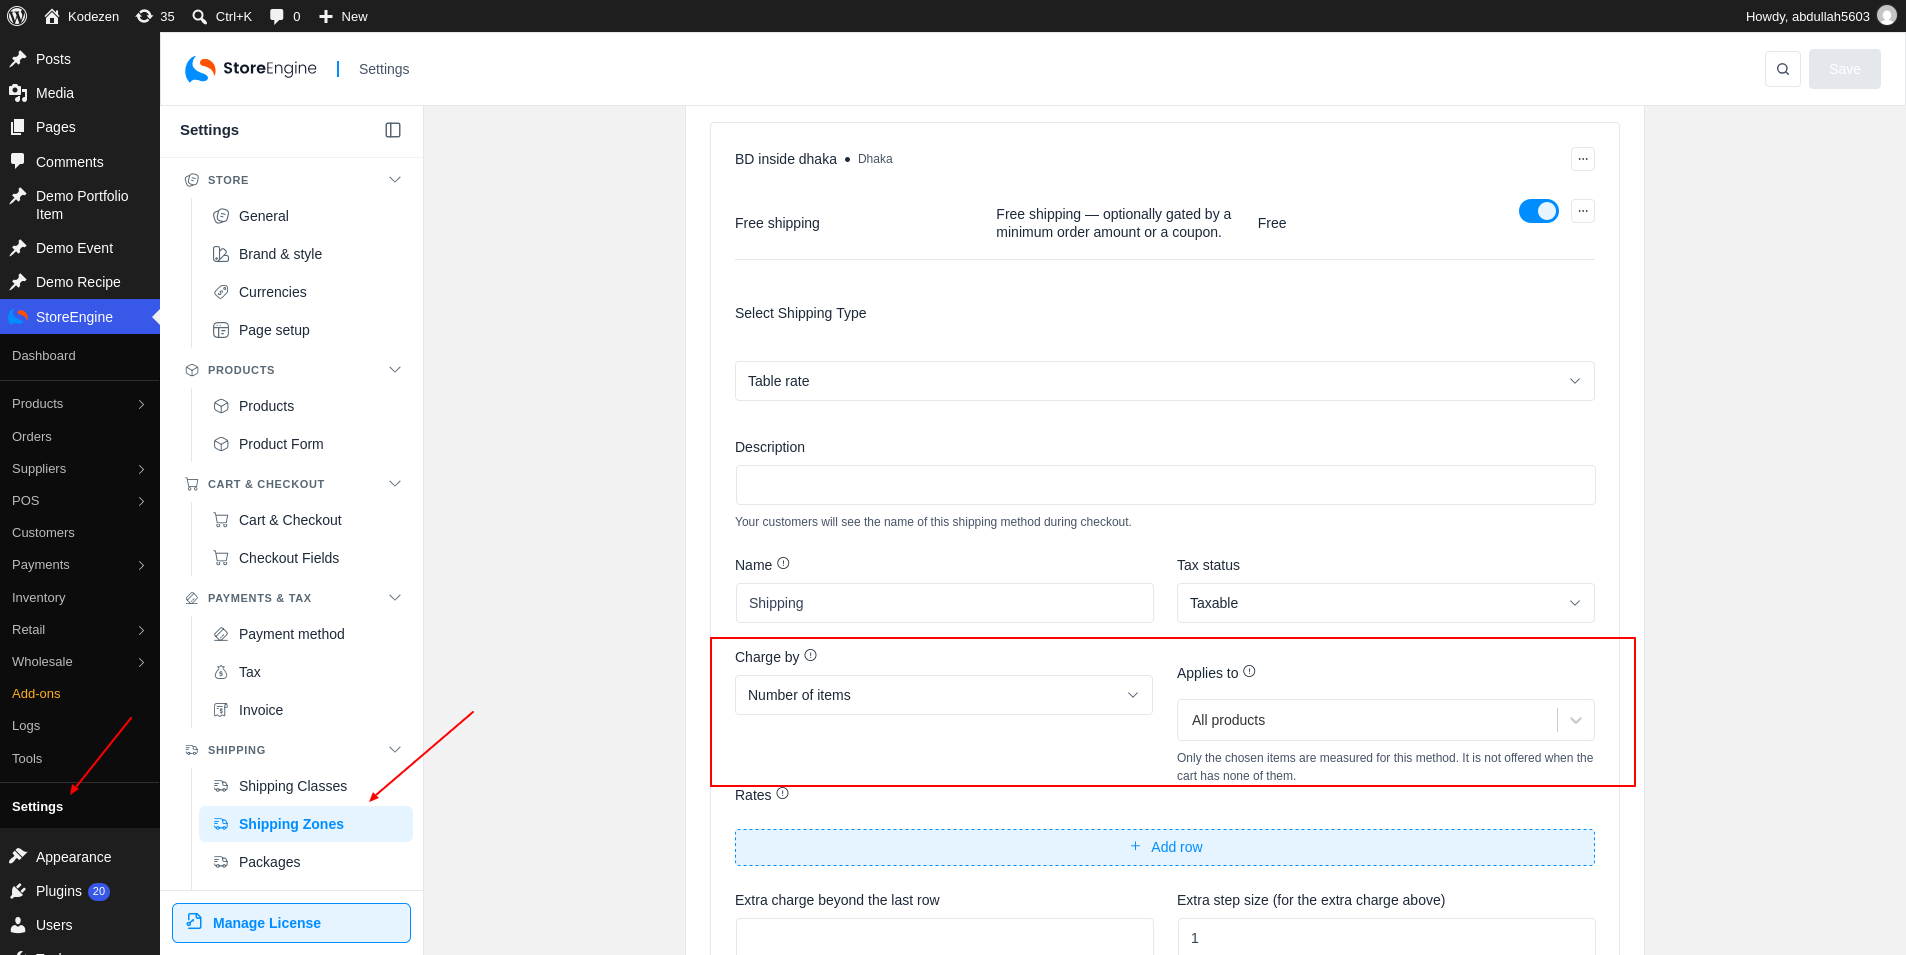
Task: Click the user avatar in admin bar
Action: click(x=1887, y=16)
